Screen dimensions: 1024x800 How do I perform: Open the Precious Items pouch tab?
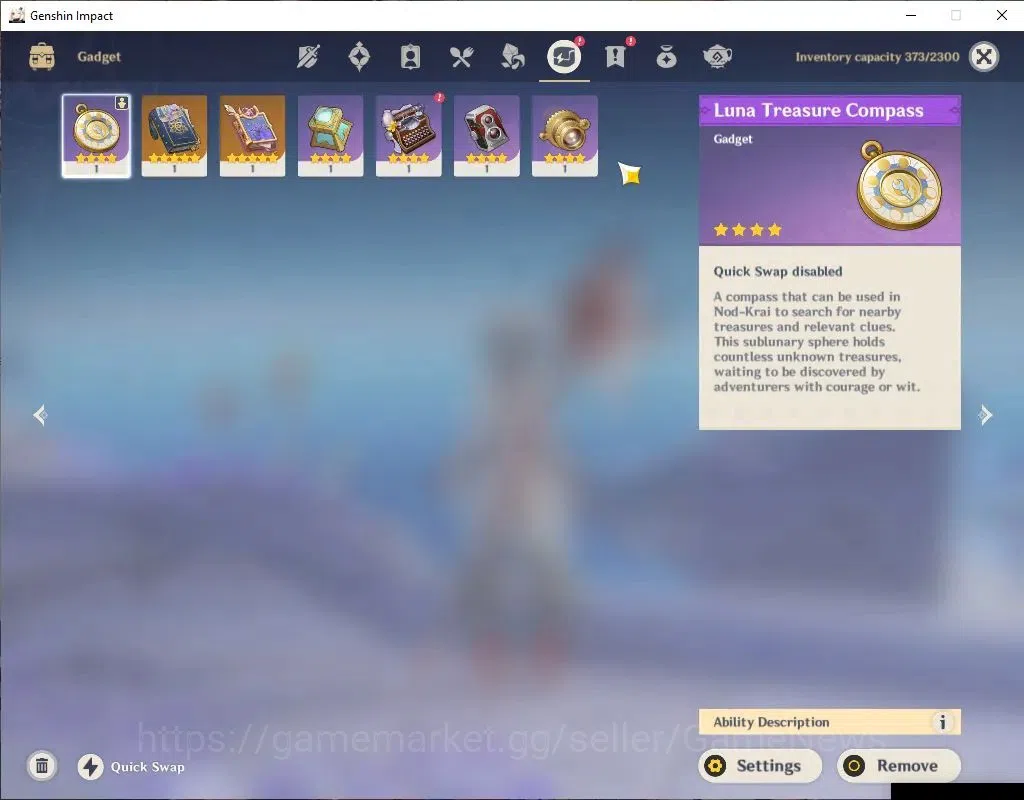click(666, 57)
